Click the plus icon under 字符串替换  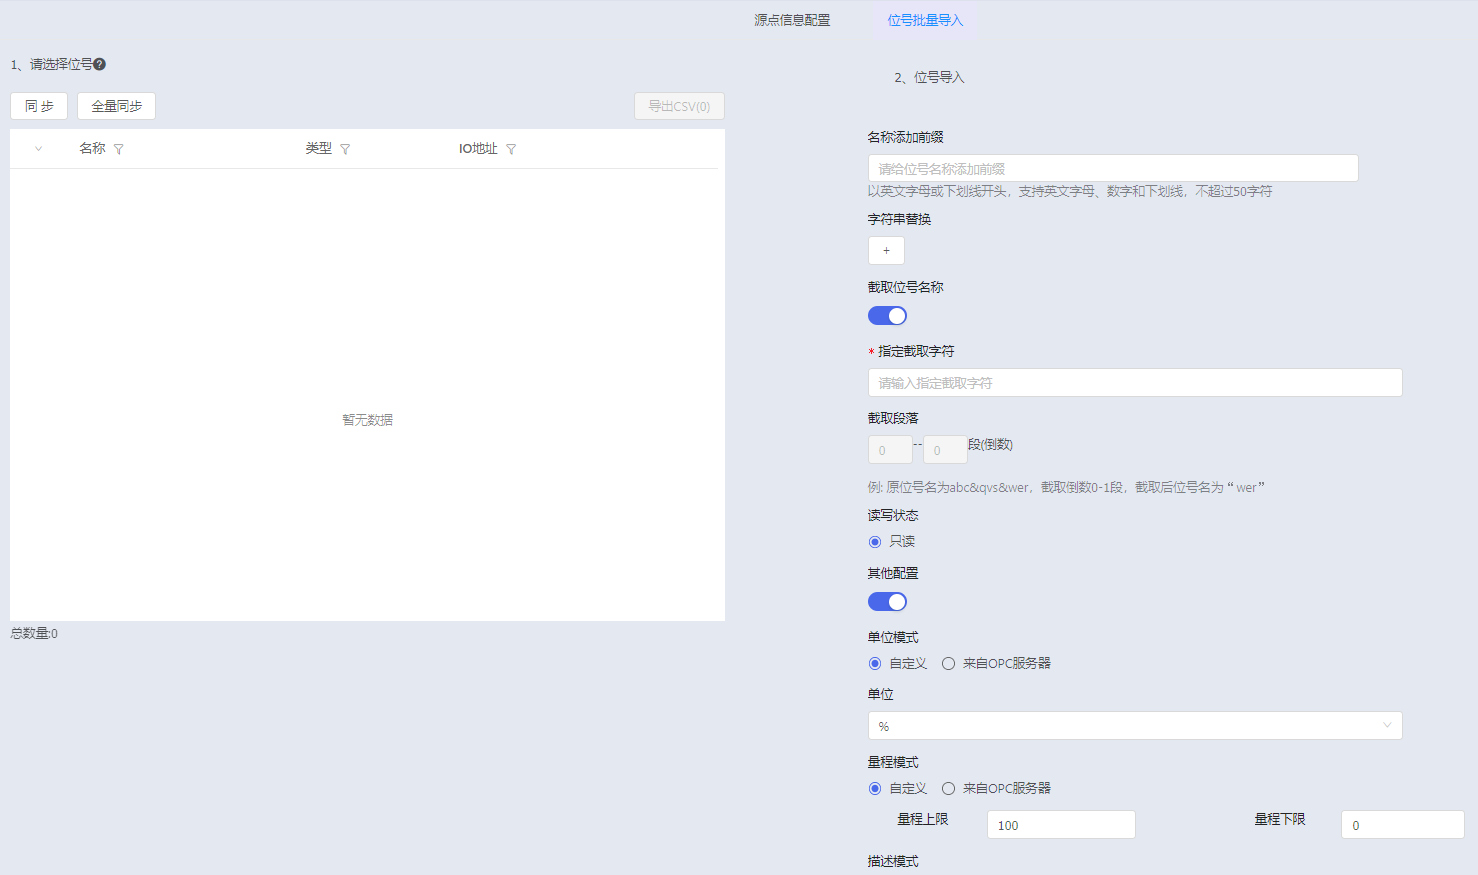coord(886,251)
